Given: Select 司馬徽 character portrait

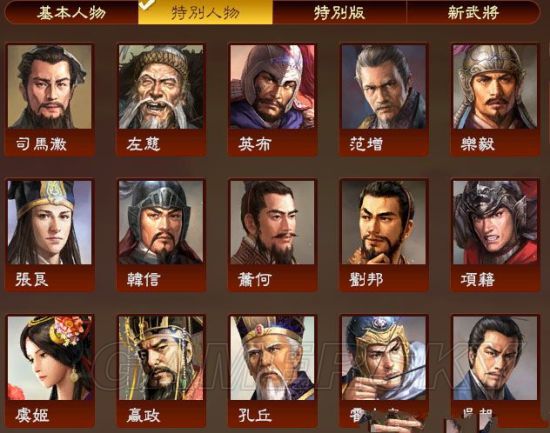Looking at the screenshot, I should tap(49, 86).
